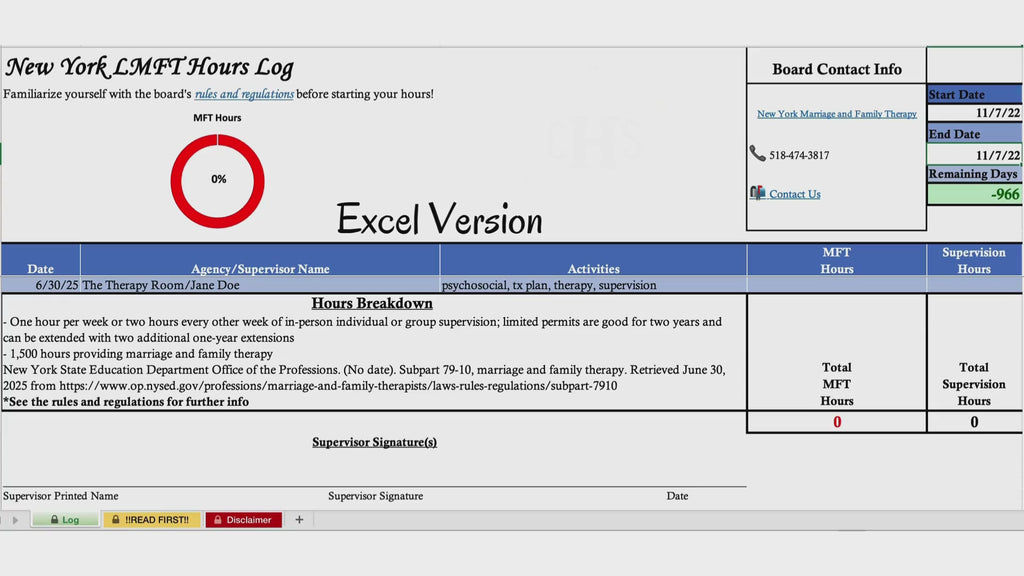Click the Supervision Hours column header
Screen dimensions: 1024x576
point(974,260)
